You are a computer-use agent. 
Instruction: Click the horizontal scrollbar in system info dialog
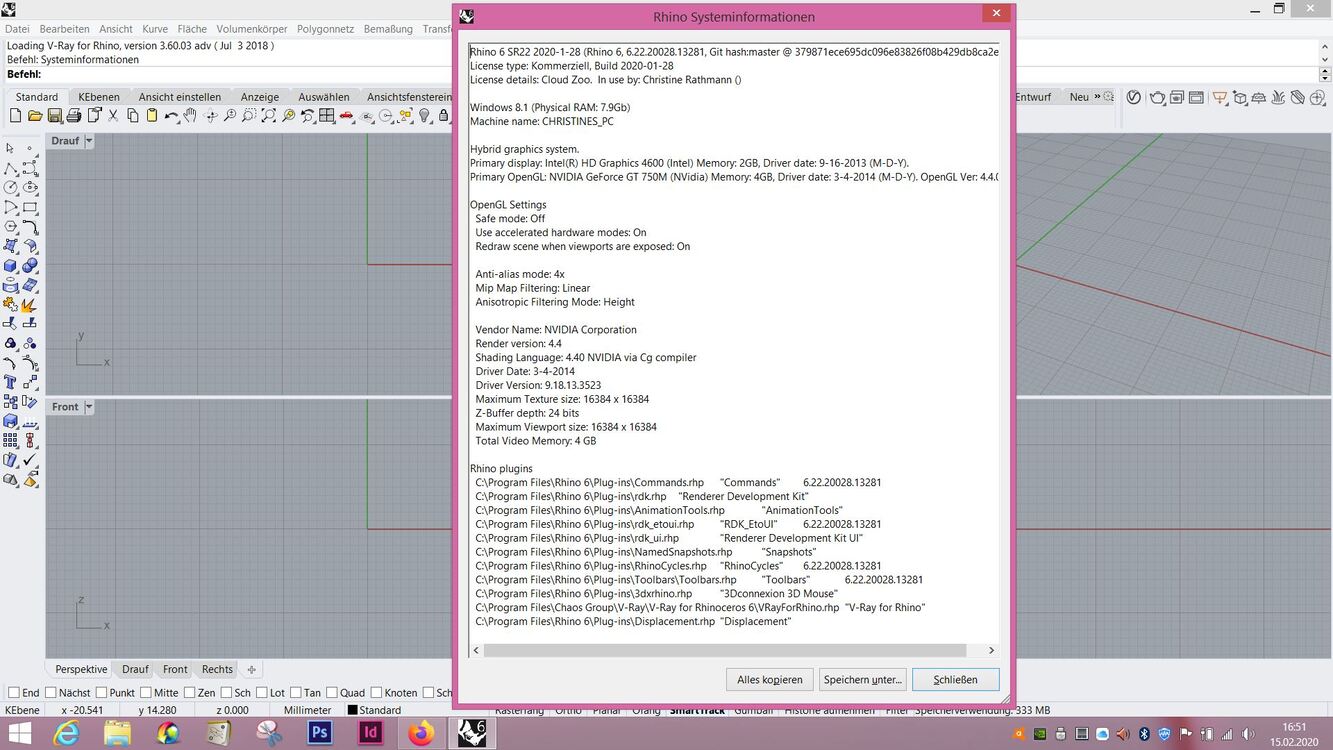(726, 650)
